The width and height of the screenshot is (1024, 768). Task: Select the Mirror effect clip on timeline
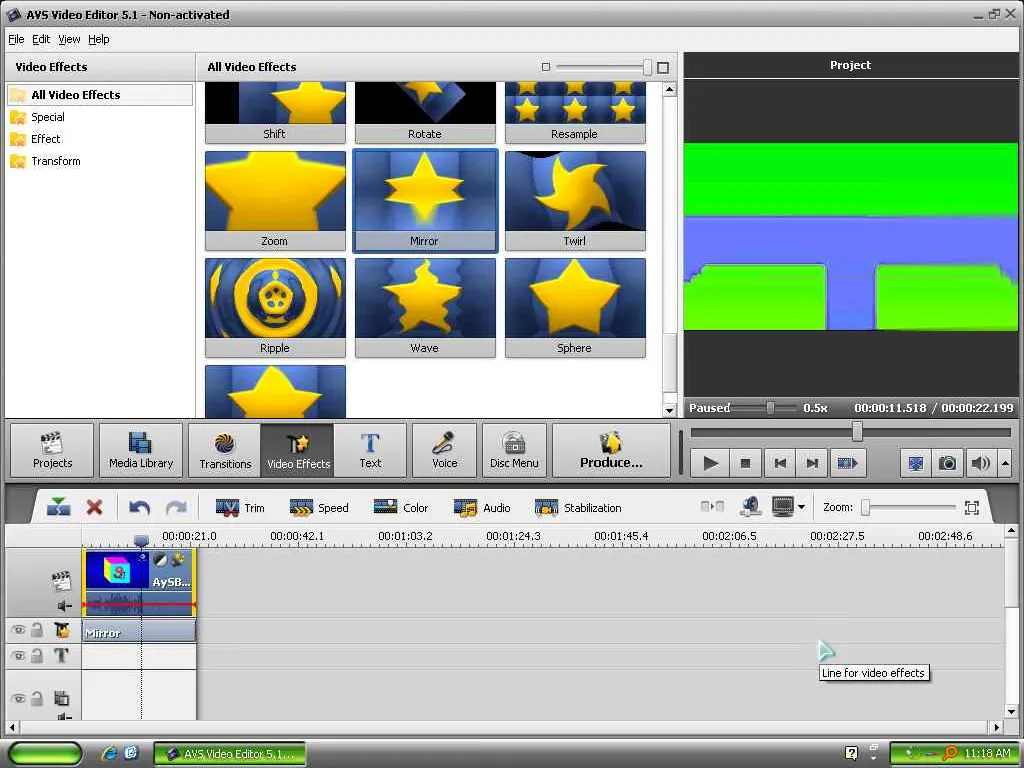point(138,632)
